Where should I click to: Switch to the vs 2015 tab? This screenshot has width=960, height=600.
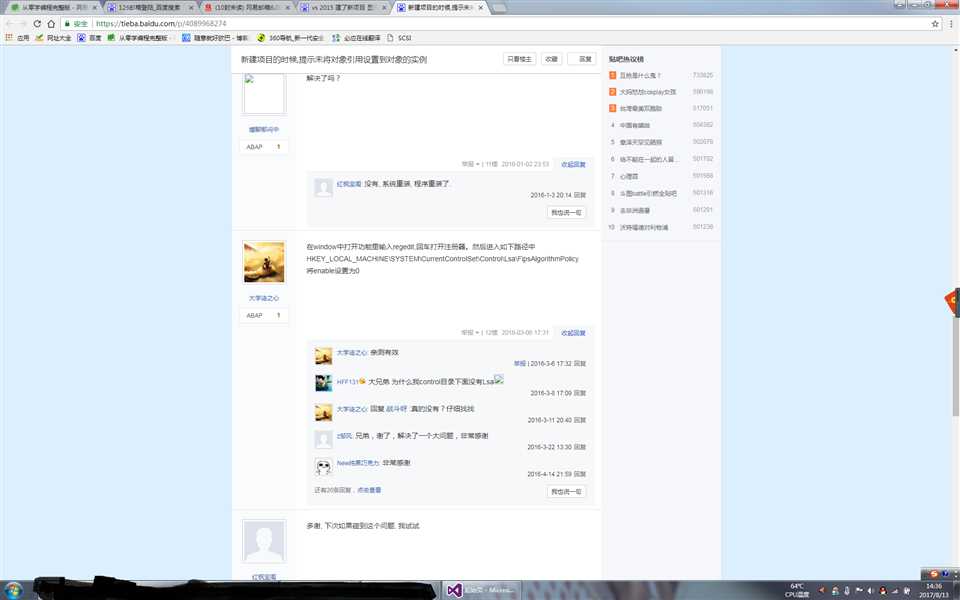[x=343, y=7]
